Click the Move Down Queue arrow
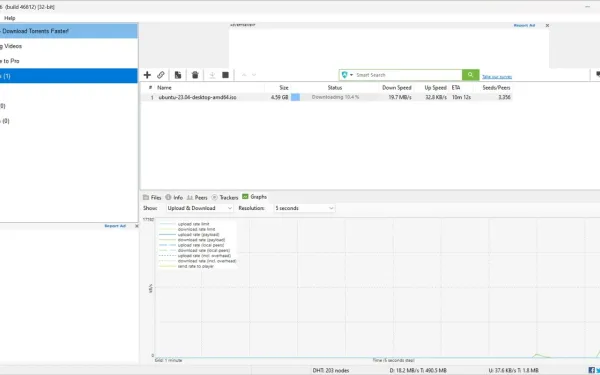 (x=254, y=75)
